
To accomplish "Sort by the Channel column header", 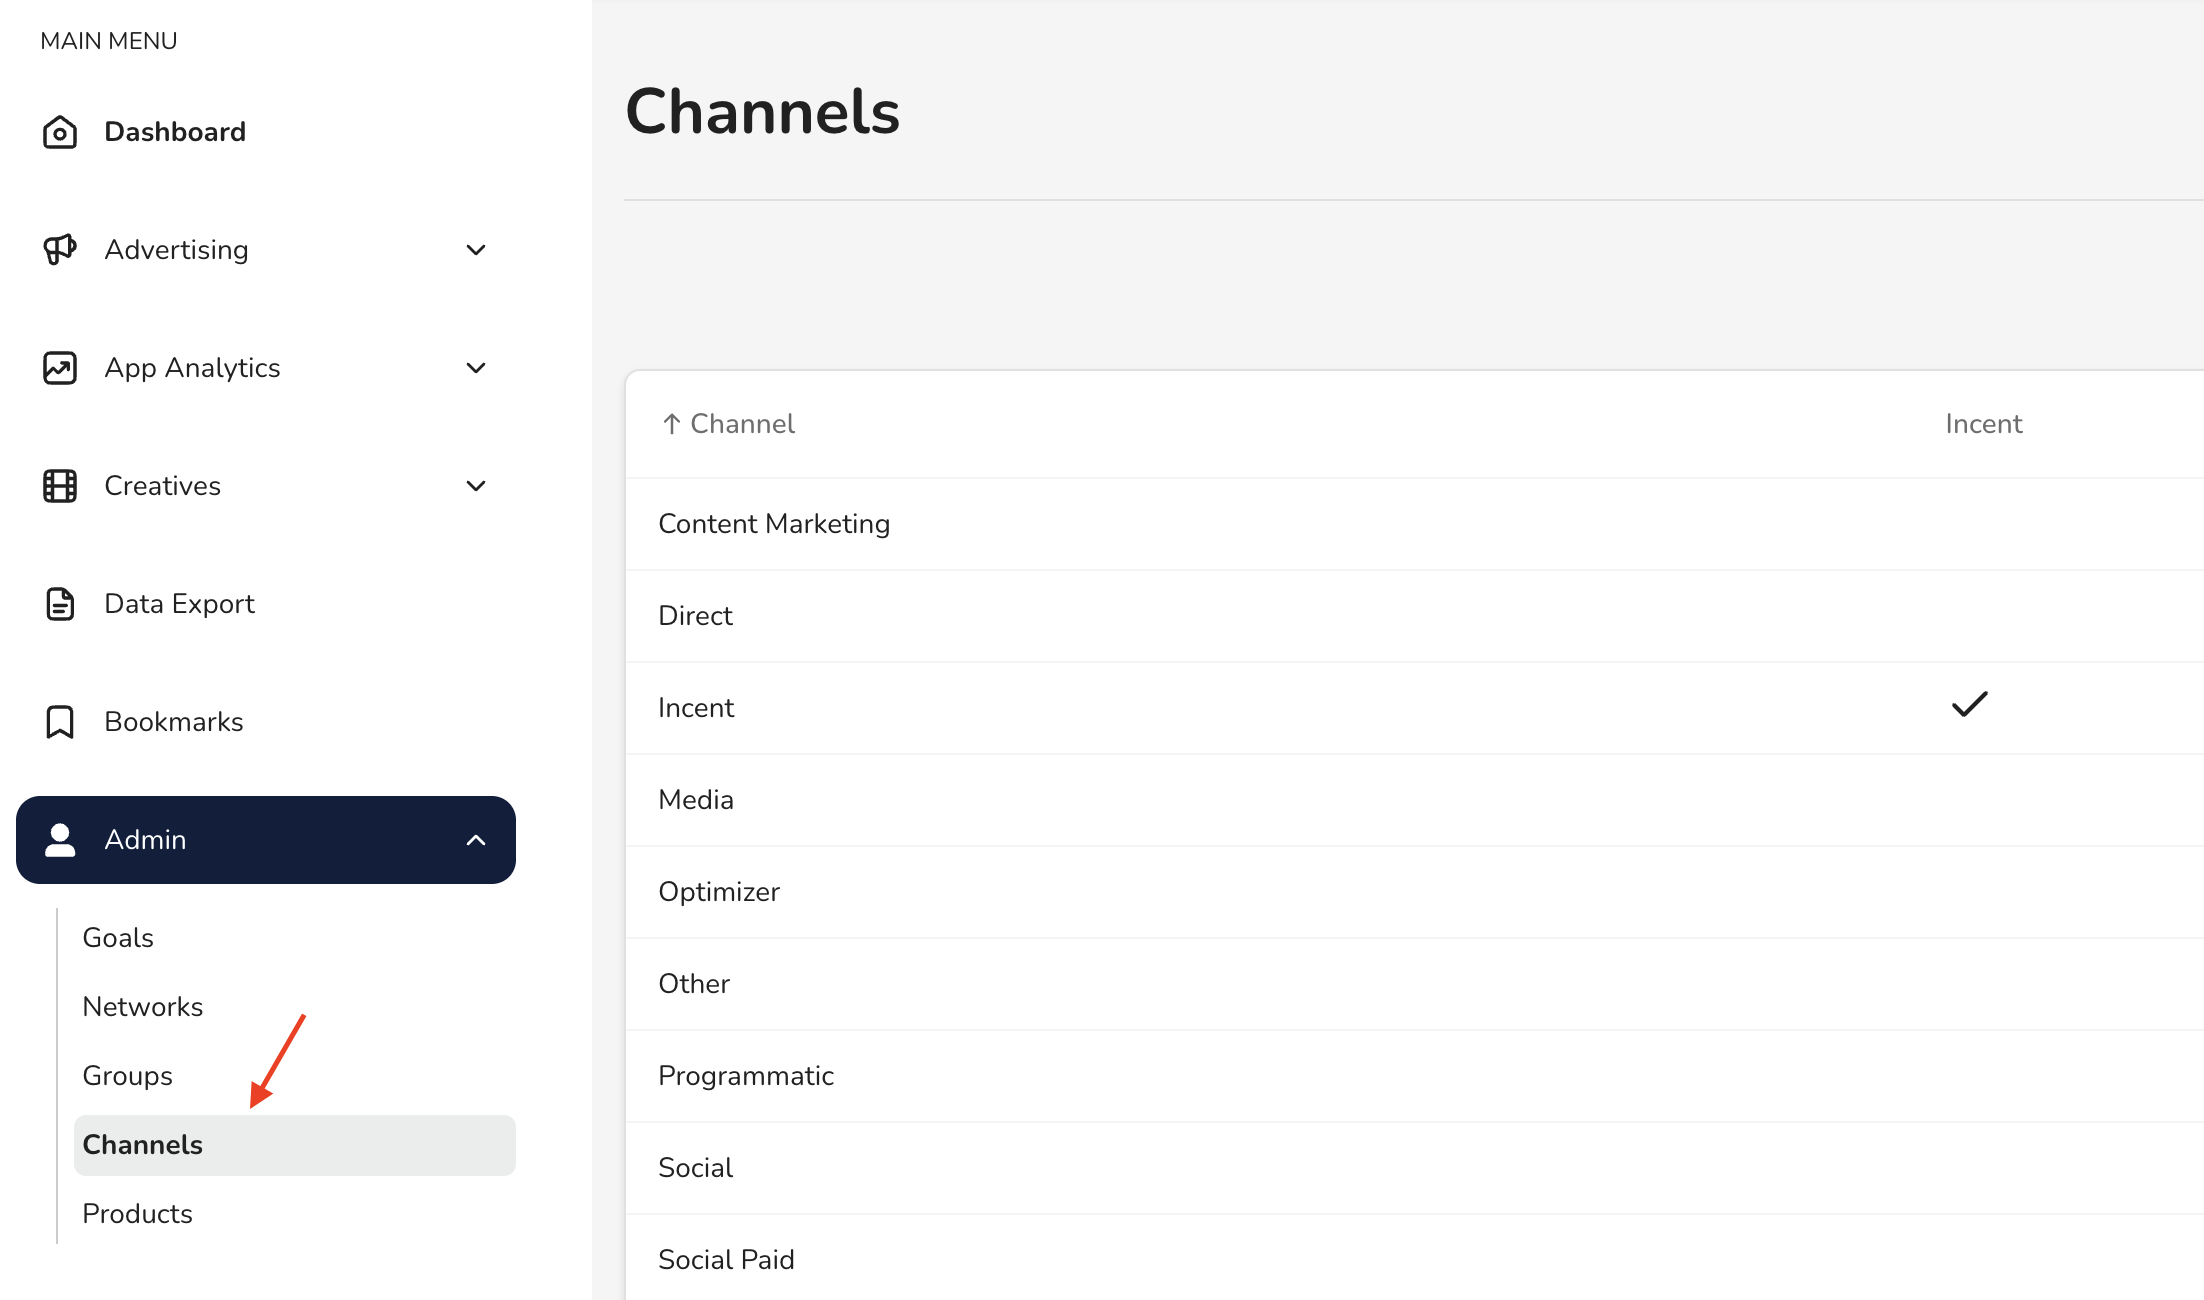I will tap(742, 424).
